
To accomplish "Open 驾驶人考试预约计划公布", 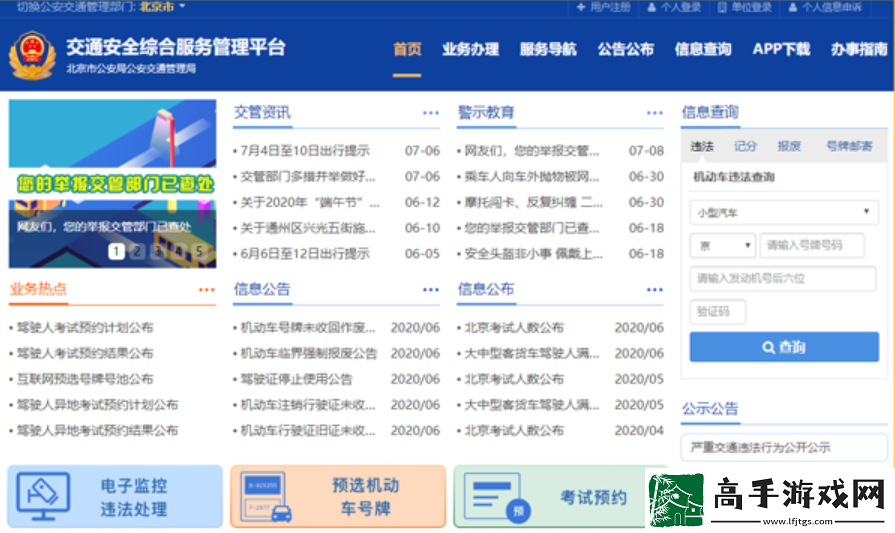I will [85, 328].
